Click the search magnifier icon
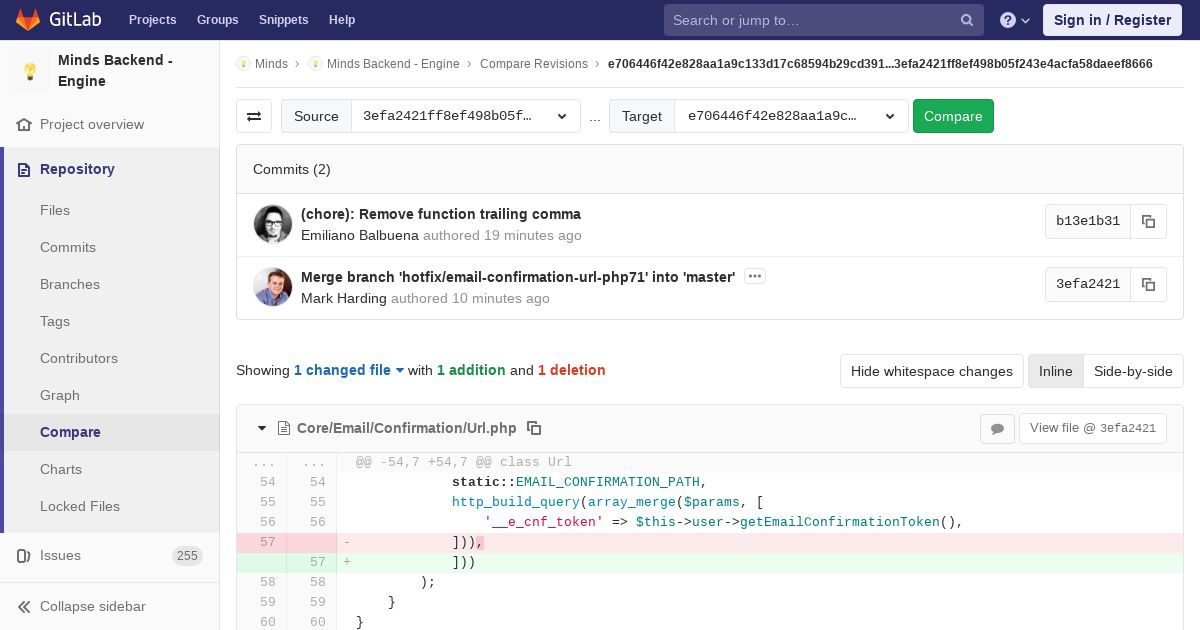This screenshot has width=1200, height=630. tap(966, 20)
